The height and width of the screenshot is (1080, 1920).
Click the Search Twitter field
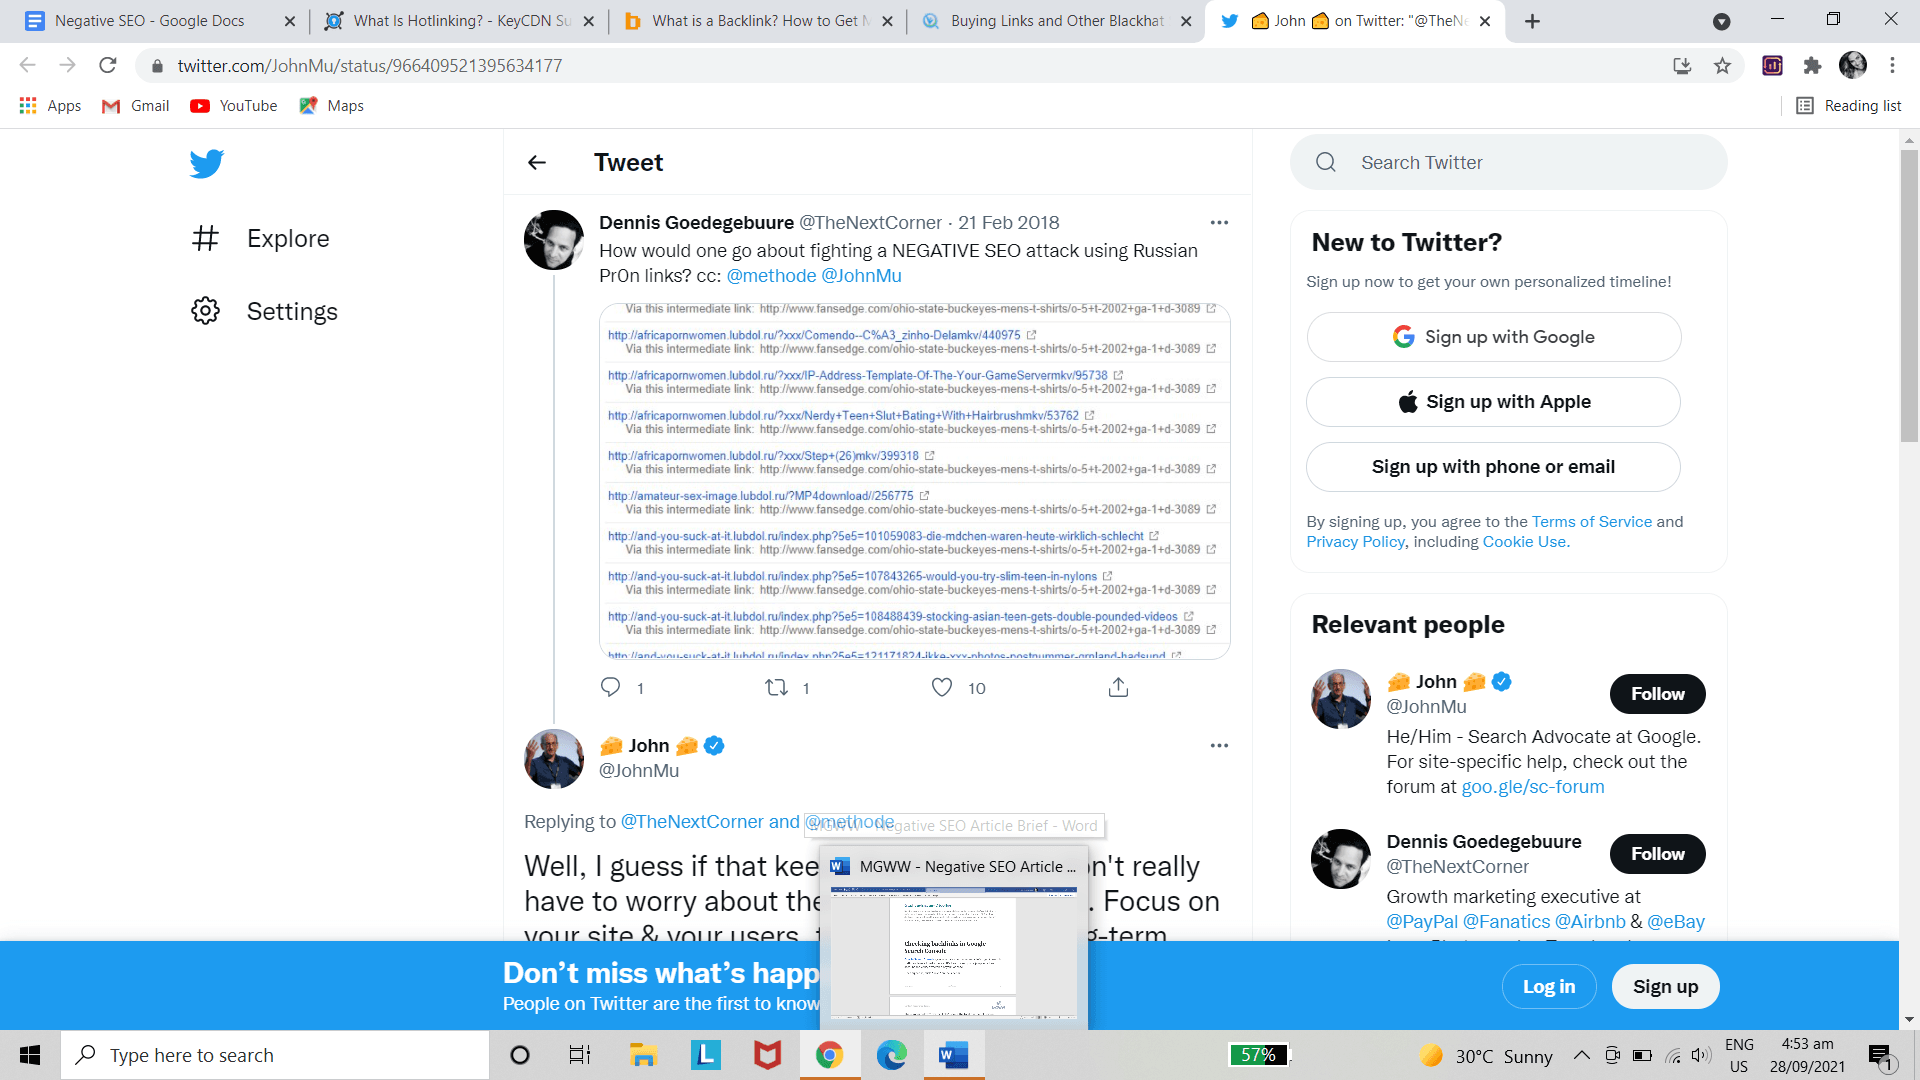tap(1508, 162)
